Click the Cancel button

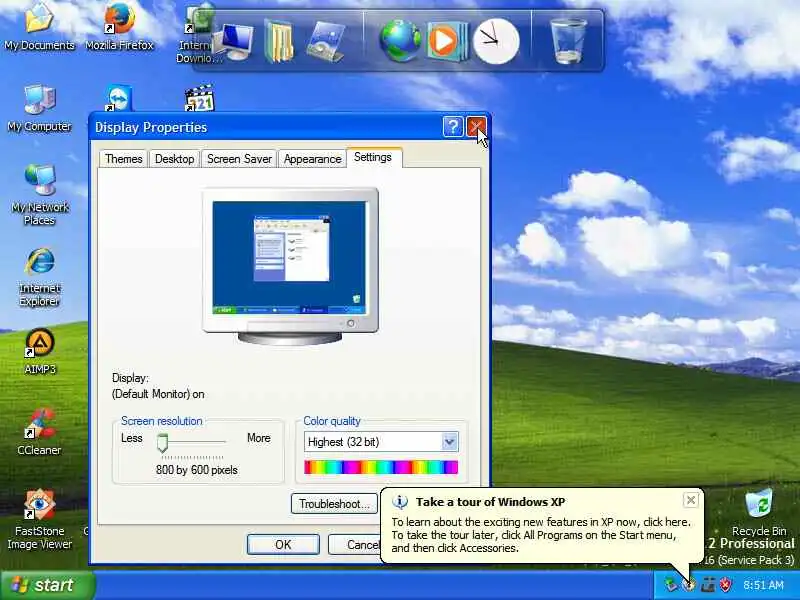355,544
